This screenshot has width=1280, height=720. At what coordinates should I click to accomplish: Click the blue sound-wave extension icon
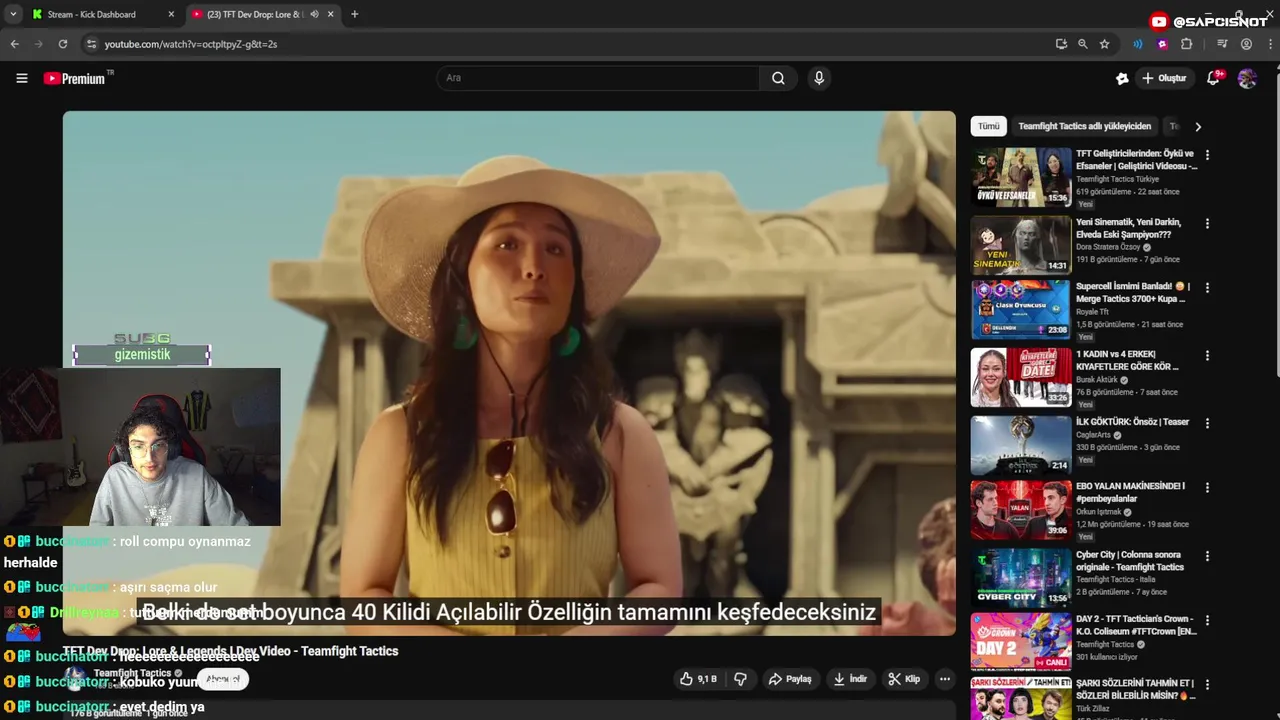click(x=1138, y=44)
